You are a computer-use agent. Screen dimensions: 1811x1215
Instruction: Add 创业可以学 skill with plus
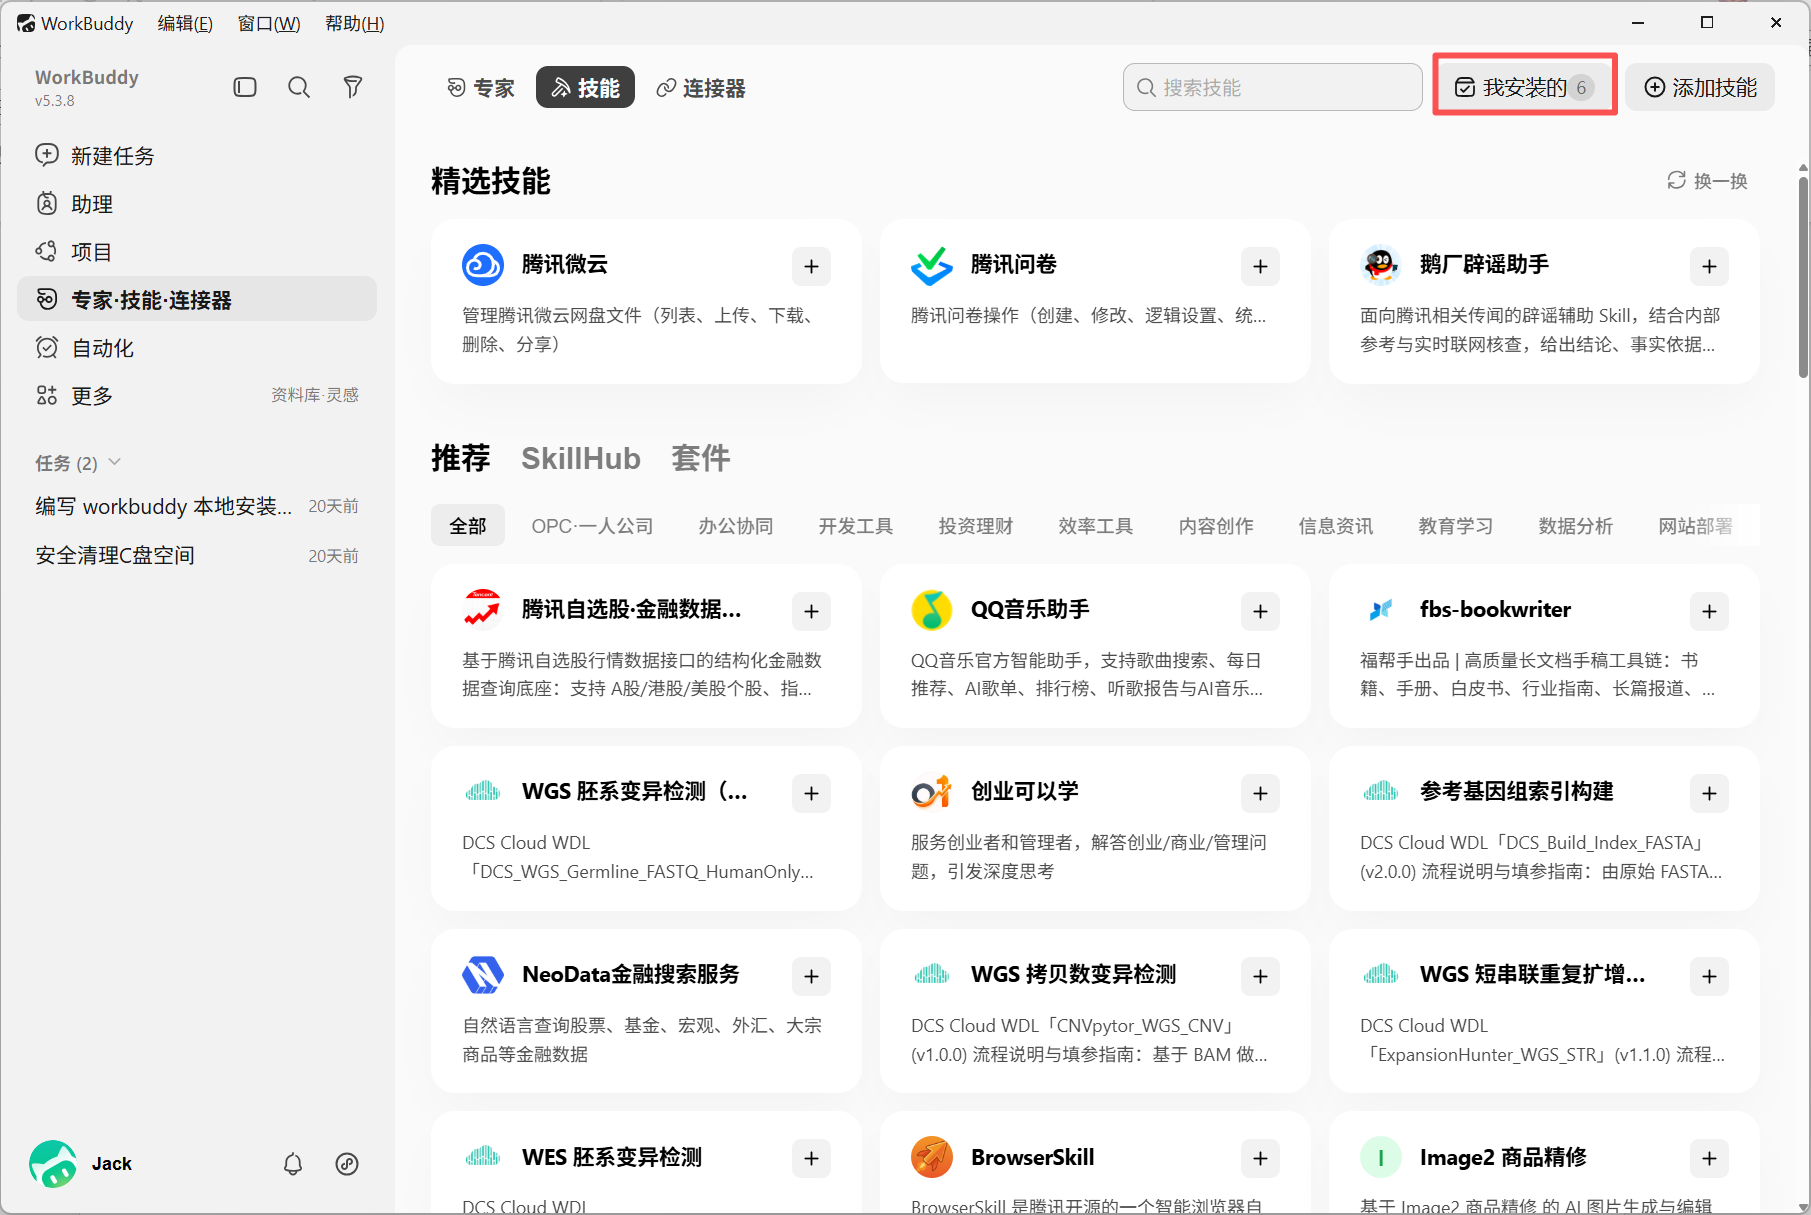[1260, 794]
